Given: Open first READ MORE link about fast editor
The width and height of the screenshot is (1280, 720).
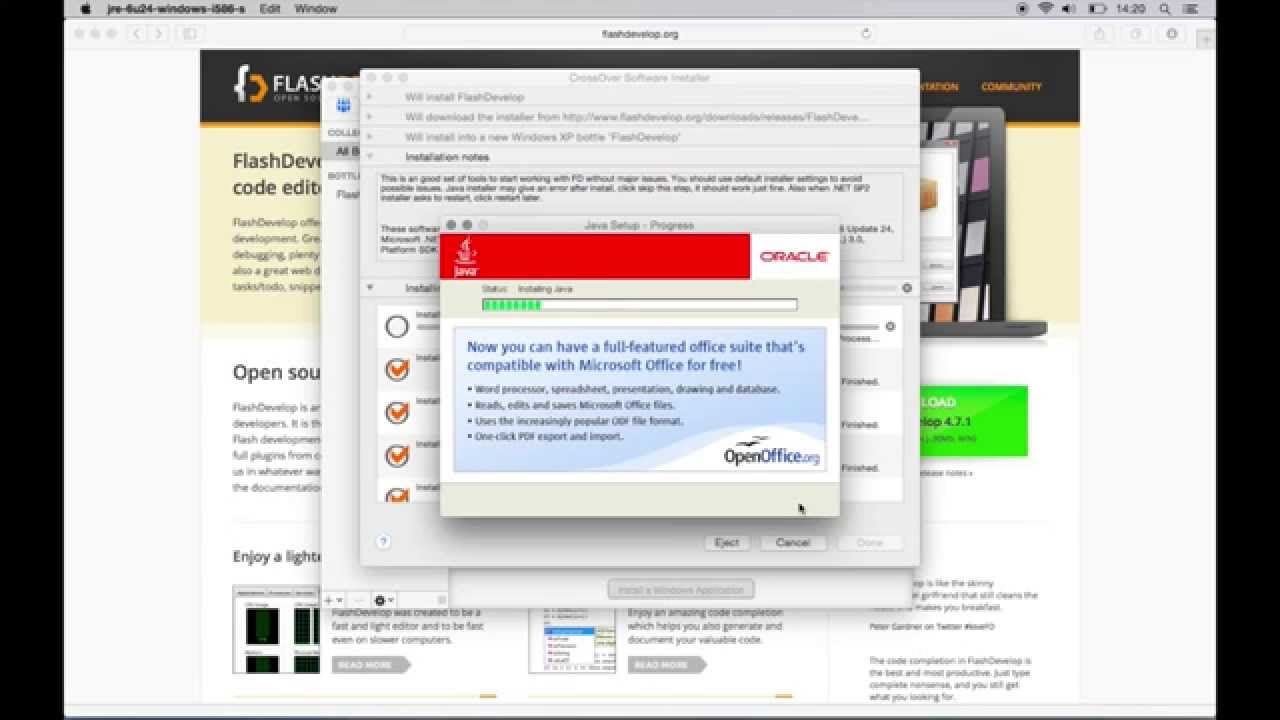Looking at the screenshot, I should (x=372, y=664).
